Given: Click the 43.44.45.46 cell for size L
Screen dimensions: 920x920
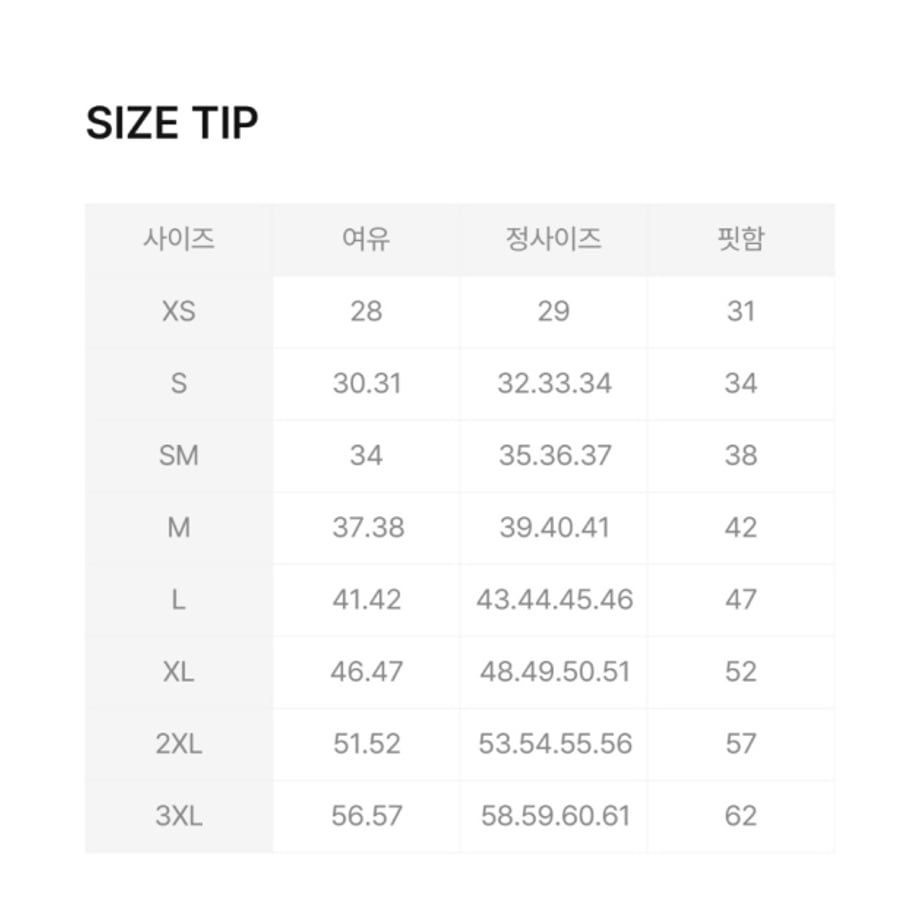Looking at the screenshot, I should coord(554,600).
